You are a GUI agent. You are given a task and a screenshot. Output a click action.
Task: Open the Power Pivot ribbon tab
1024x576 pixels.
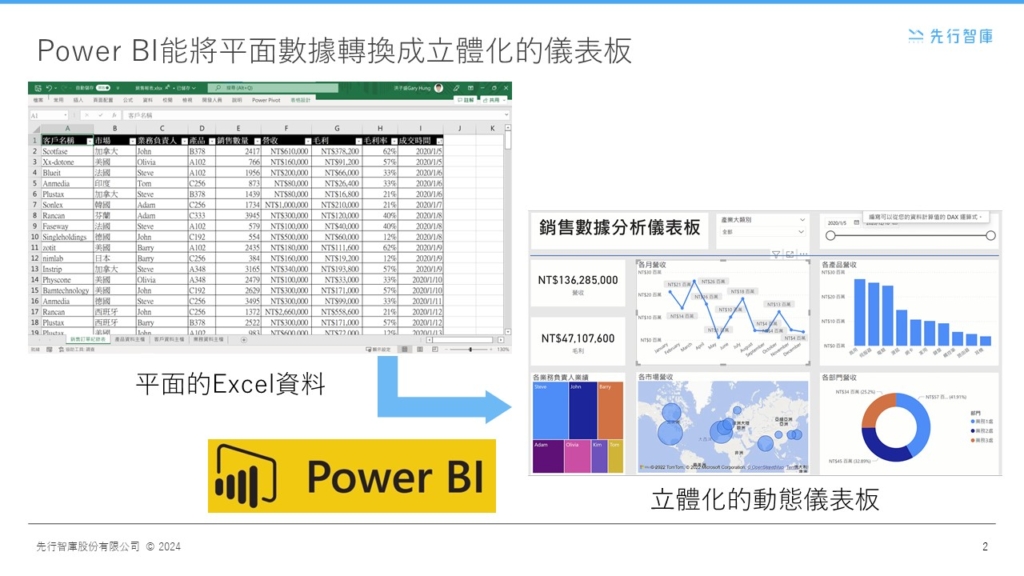pyautogui.click(x=266, y=100)
